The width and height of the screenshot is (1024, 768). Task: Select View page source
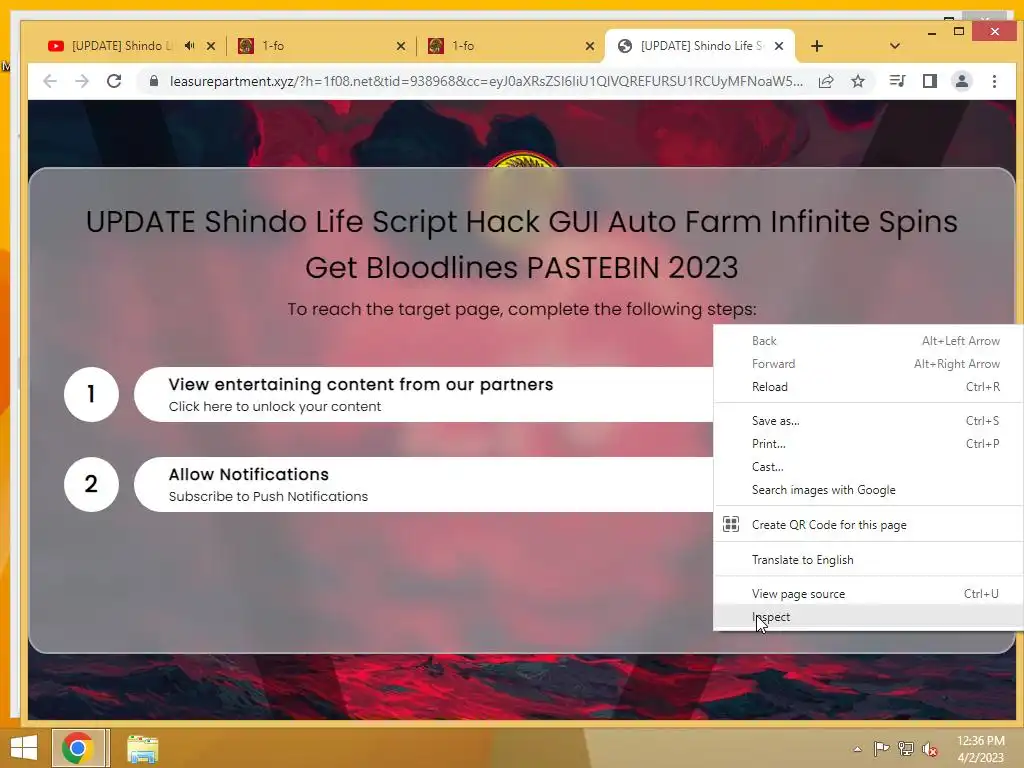click(868, 594)
